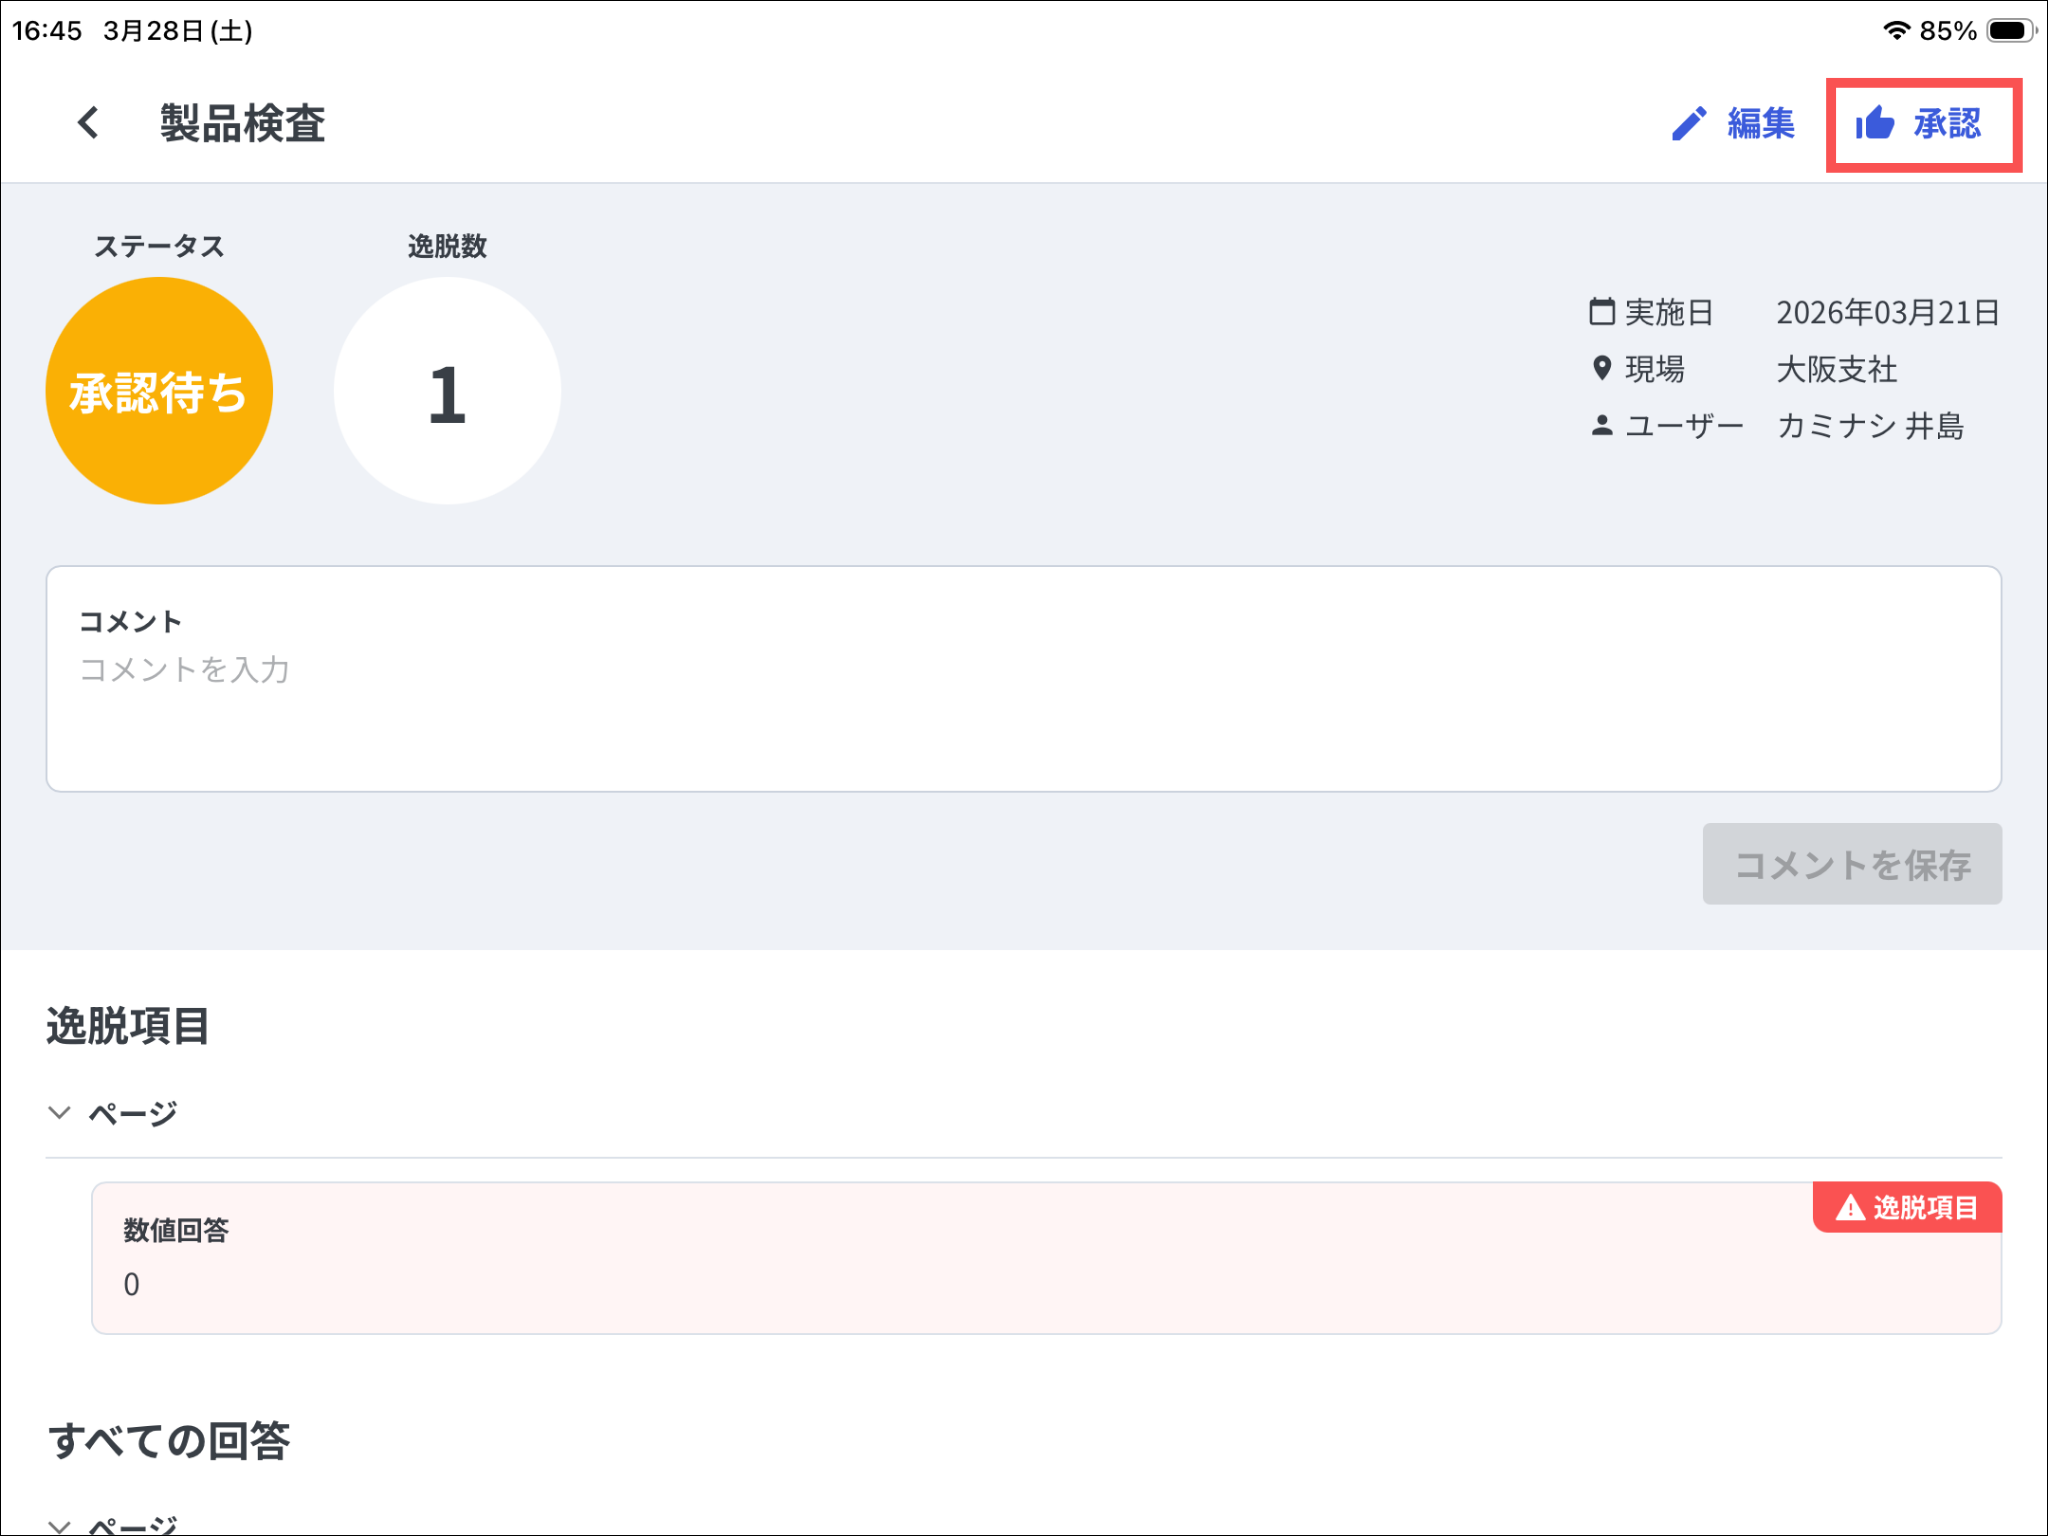Click the location pin icon beside 現場
Image resolution: width=2048 pixels, height=1536 pixels.
(1601, 368)
